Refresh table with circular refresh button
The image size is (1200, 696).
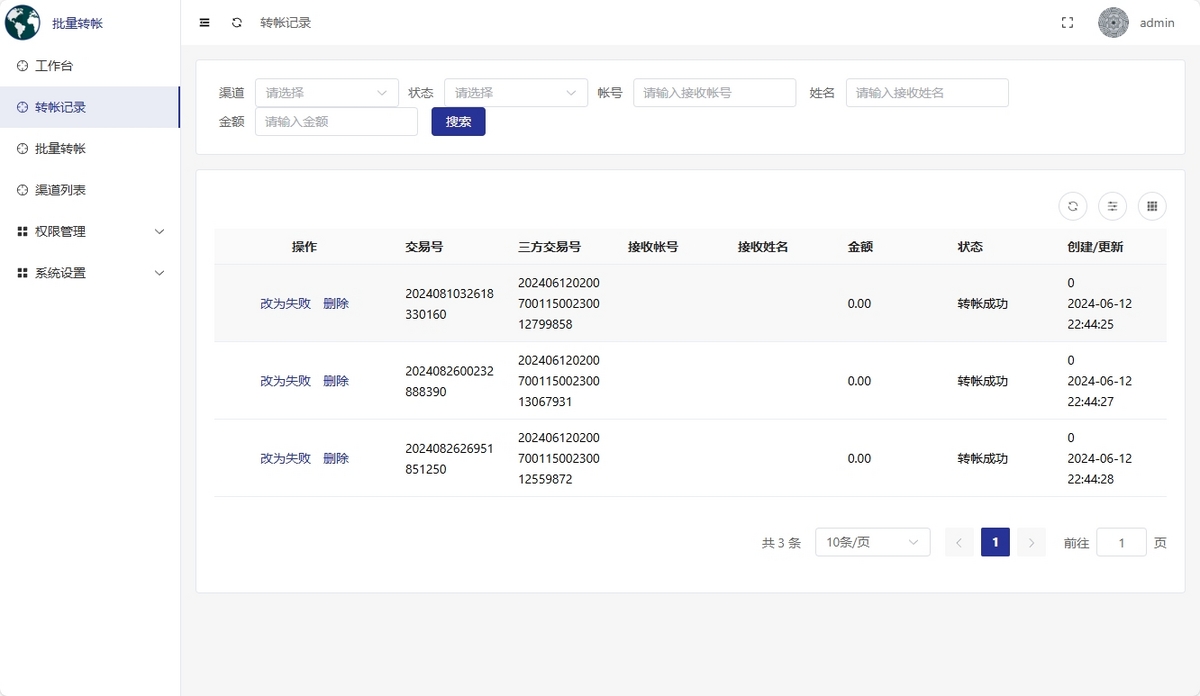(1073, 206)
